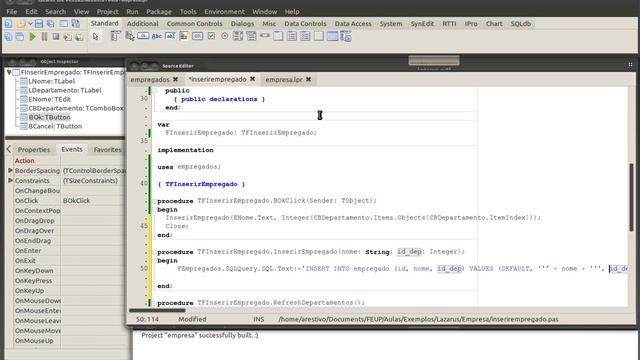Open the Environment menu
640x360 pixels.
point(224,11)
